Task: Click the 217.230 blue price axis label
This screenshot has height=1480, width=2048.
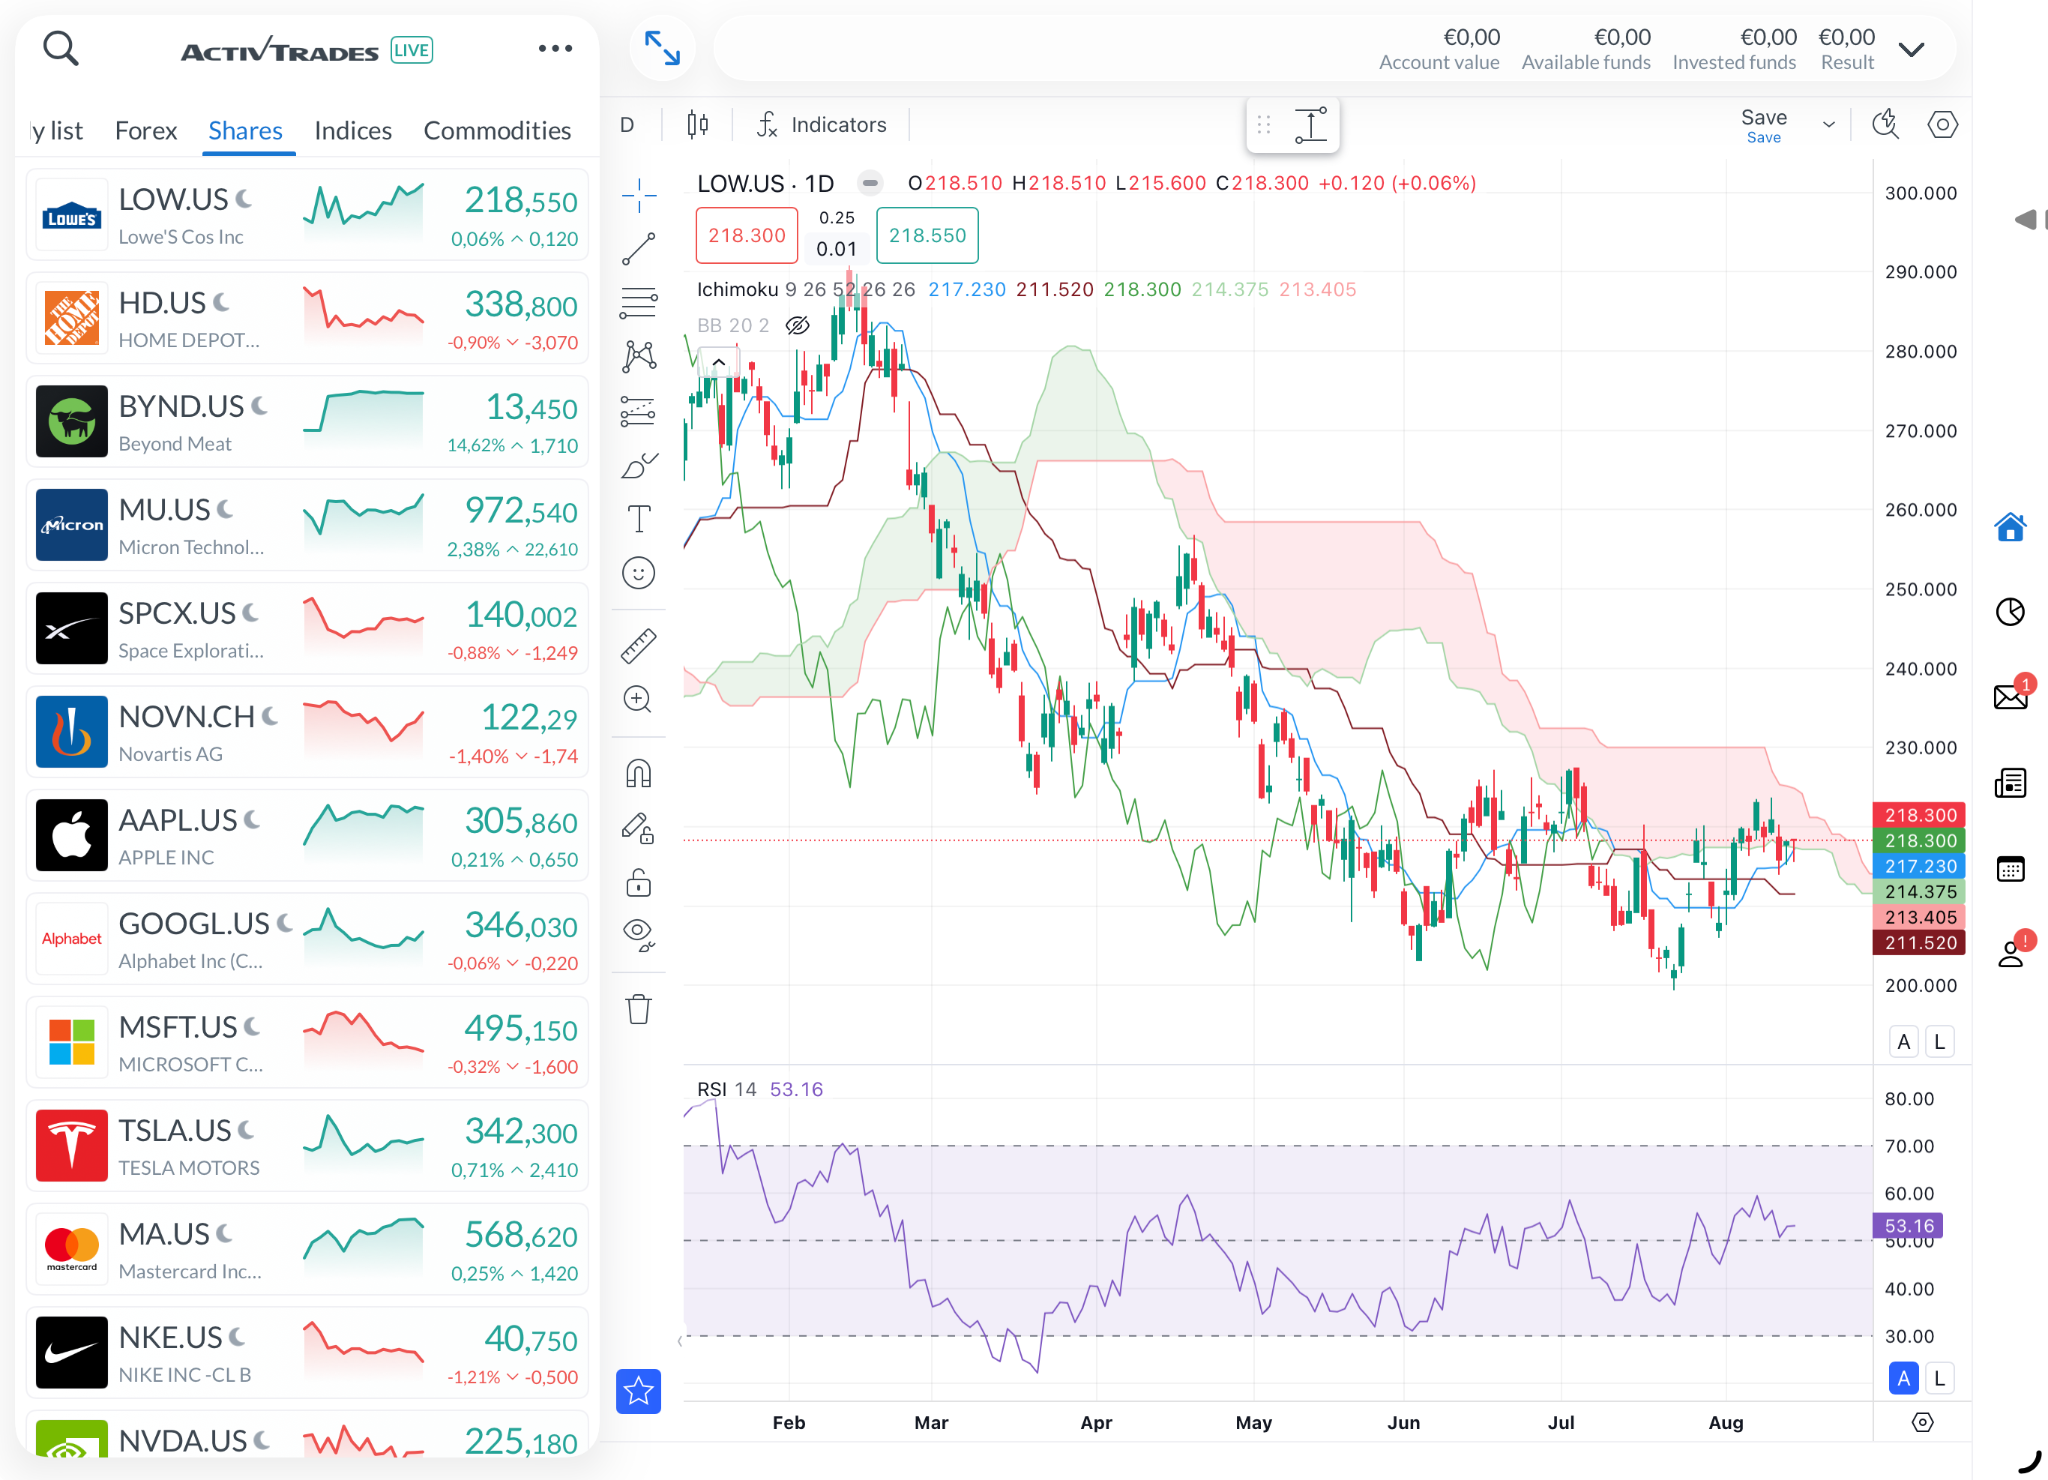Action: [x=1920, y=866]
